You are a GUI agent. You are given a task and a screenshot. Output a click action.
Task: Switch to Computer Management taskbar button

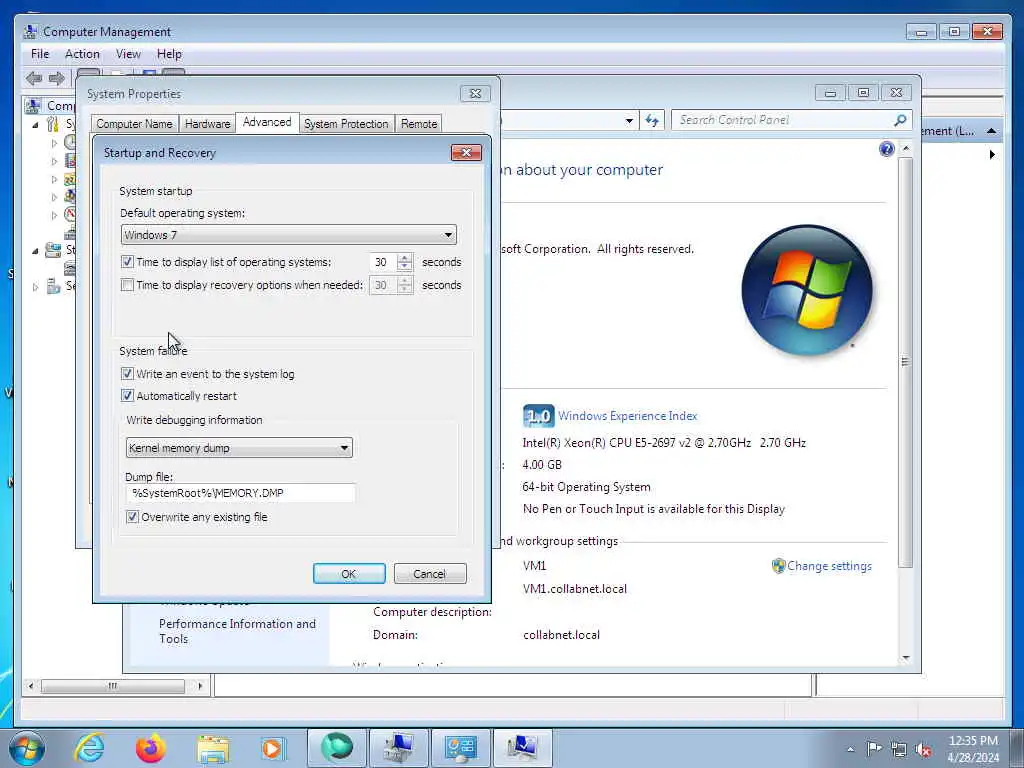coord(398,748)
